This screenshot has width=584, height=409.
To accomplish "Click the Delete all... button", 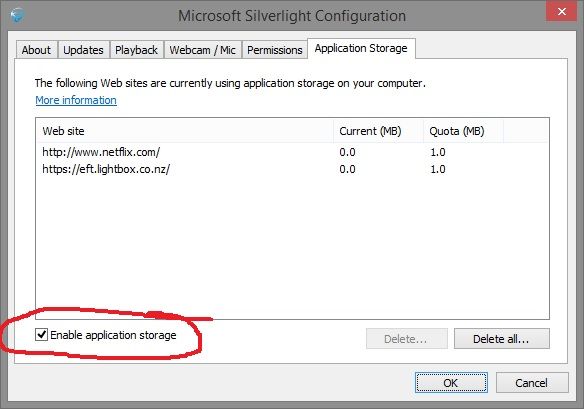I will [x=501, y=339].
